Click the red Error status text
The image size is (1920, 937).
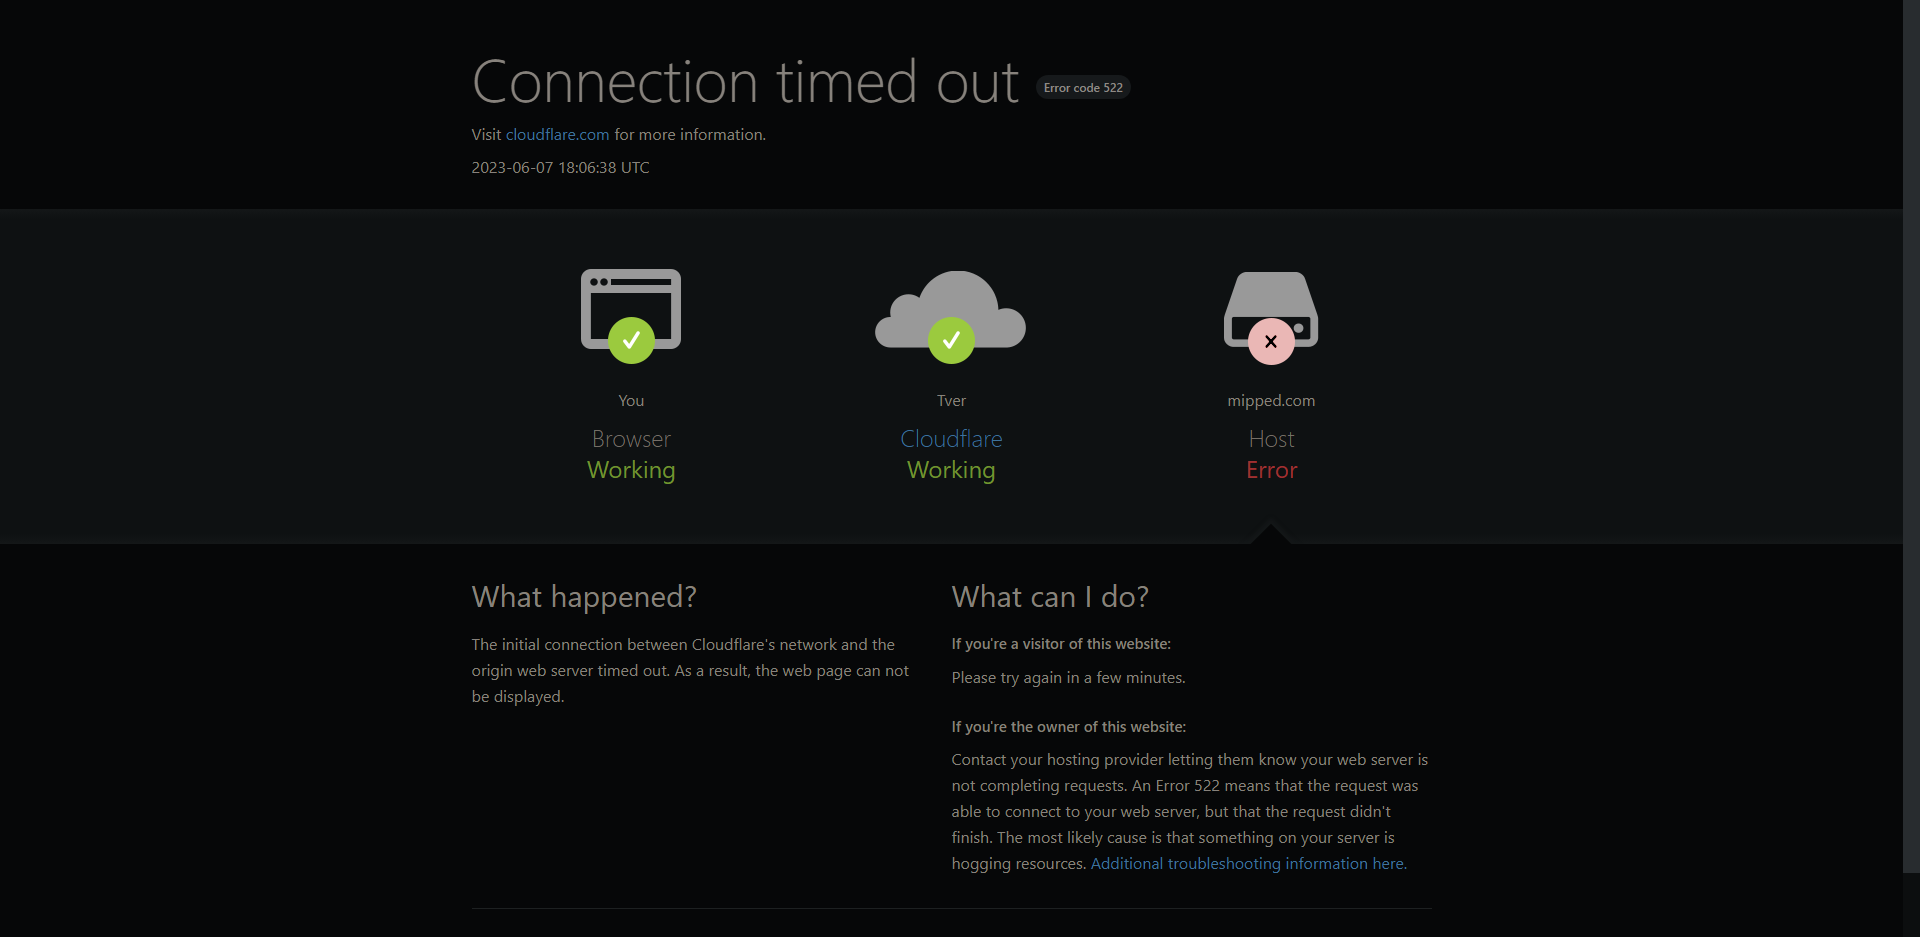point(1271,470)
